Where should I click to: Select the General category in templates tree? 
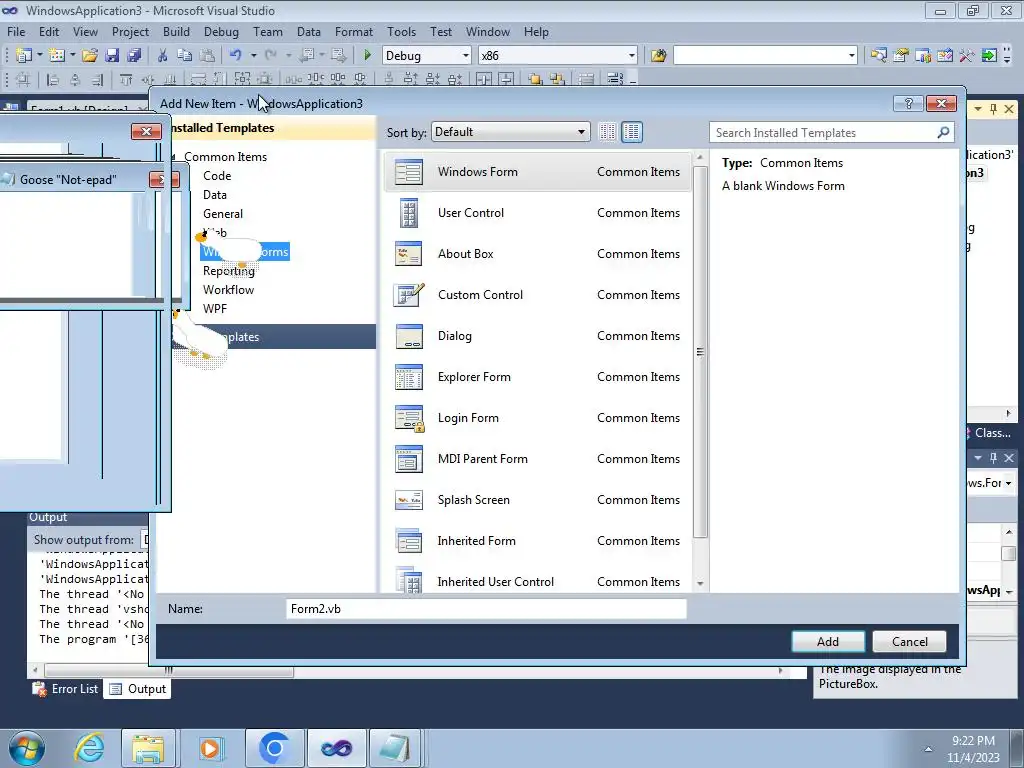point(223,214)
